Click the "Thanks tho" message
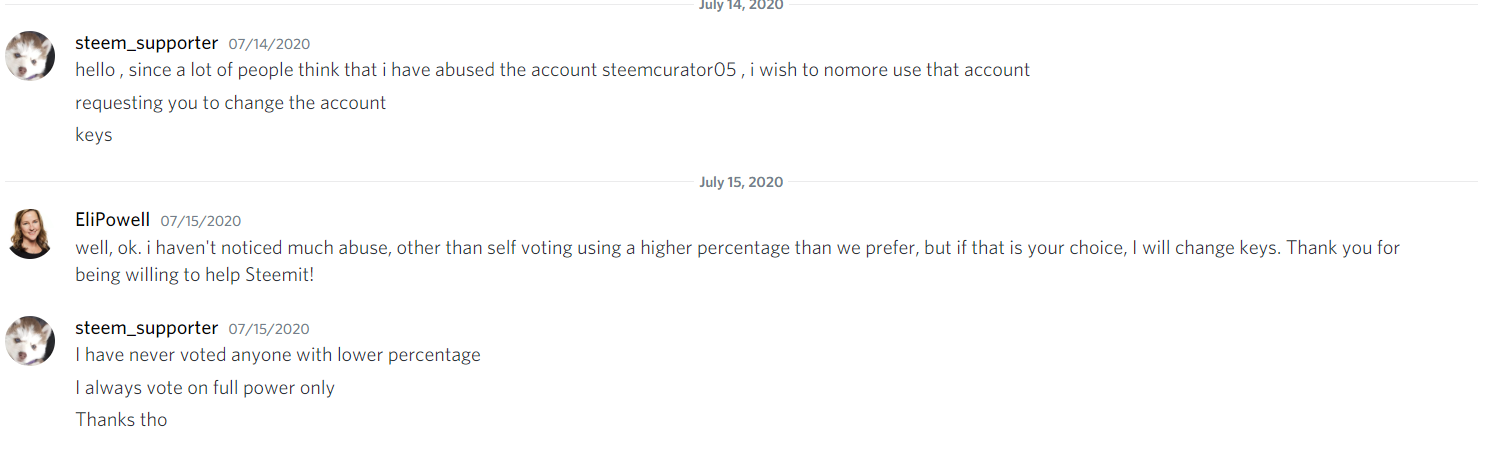Image resolution: width=1485 pixels, height=457 pixels. tap(121, 420)
